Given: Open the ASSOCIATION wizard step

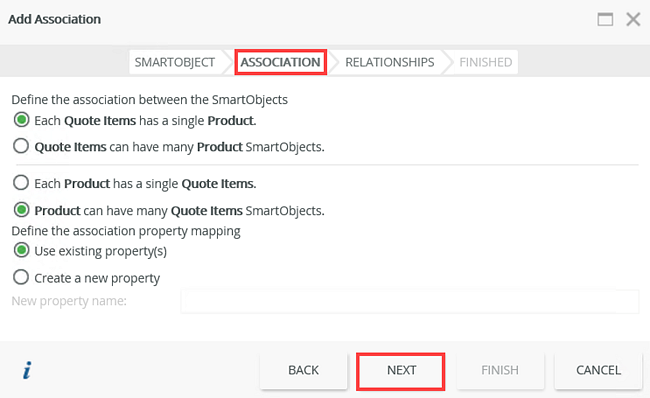Looking at the screenshot, I should [x=281, y=62].
